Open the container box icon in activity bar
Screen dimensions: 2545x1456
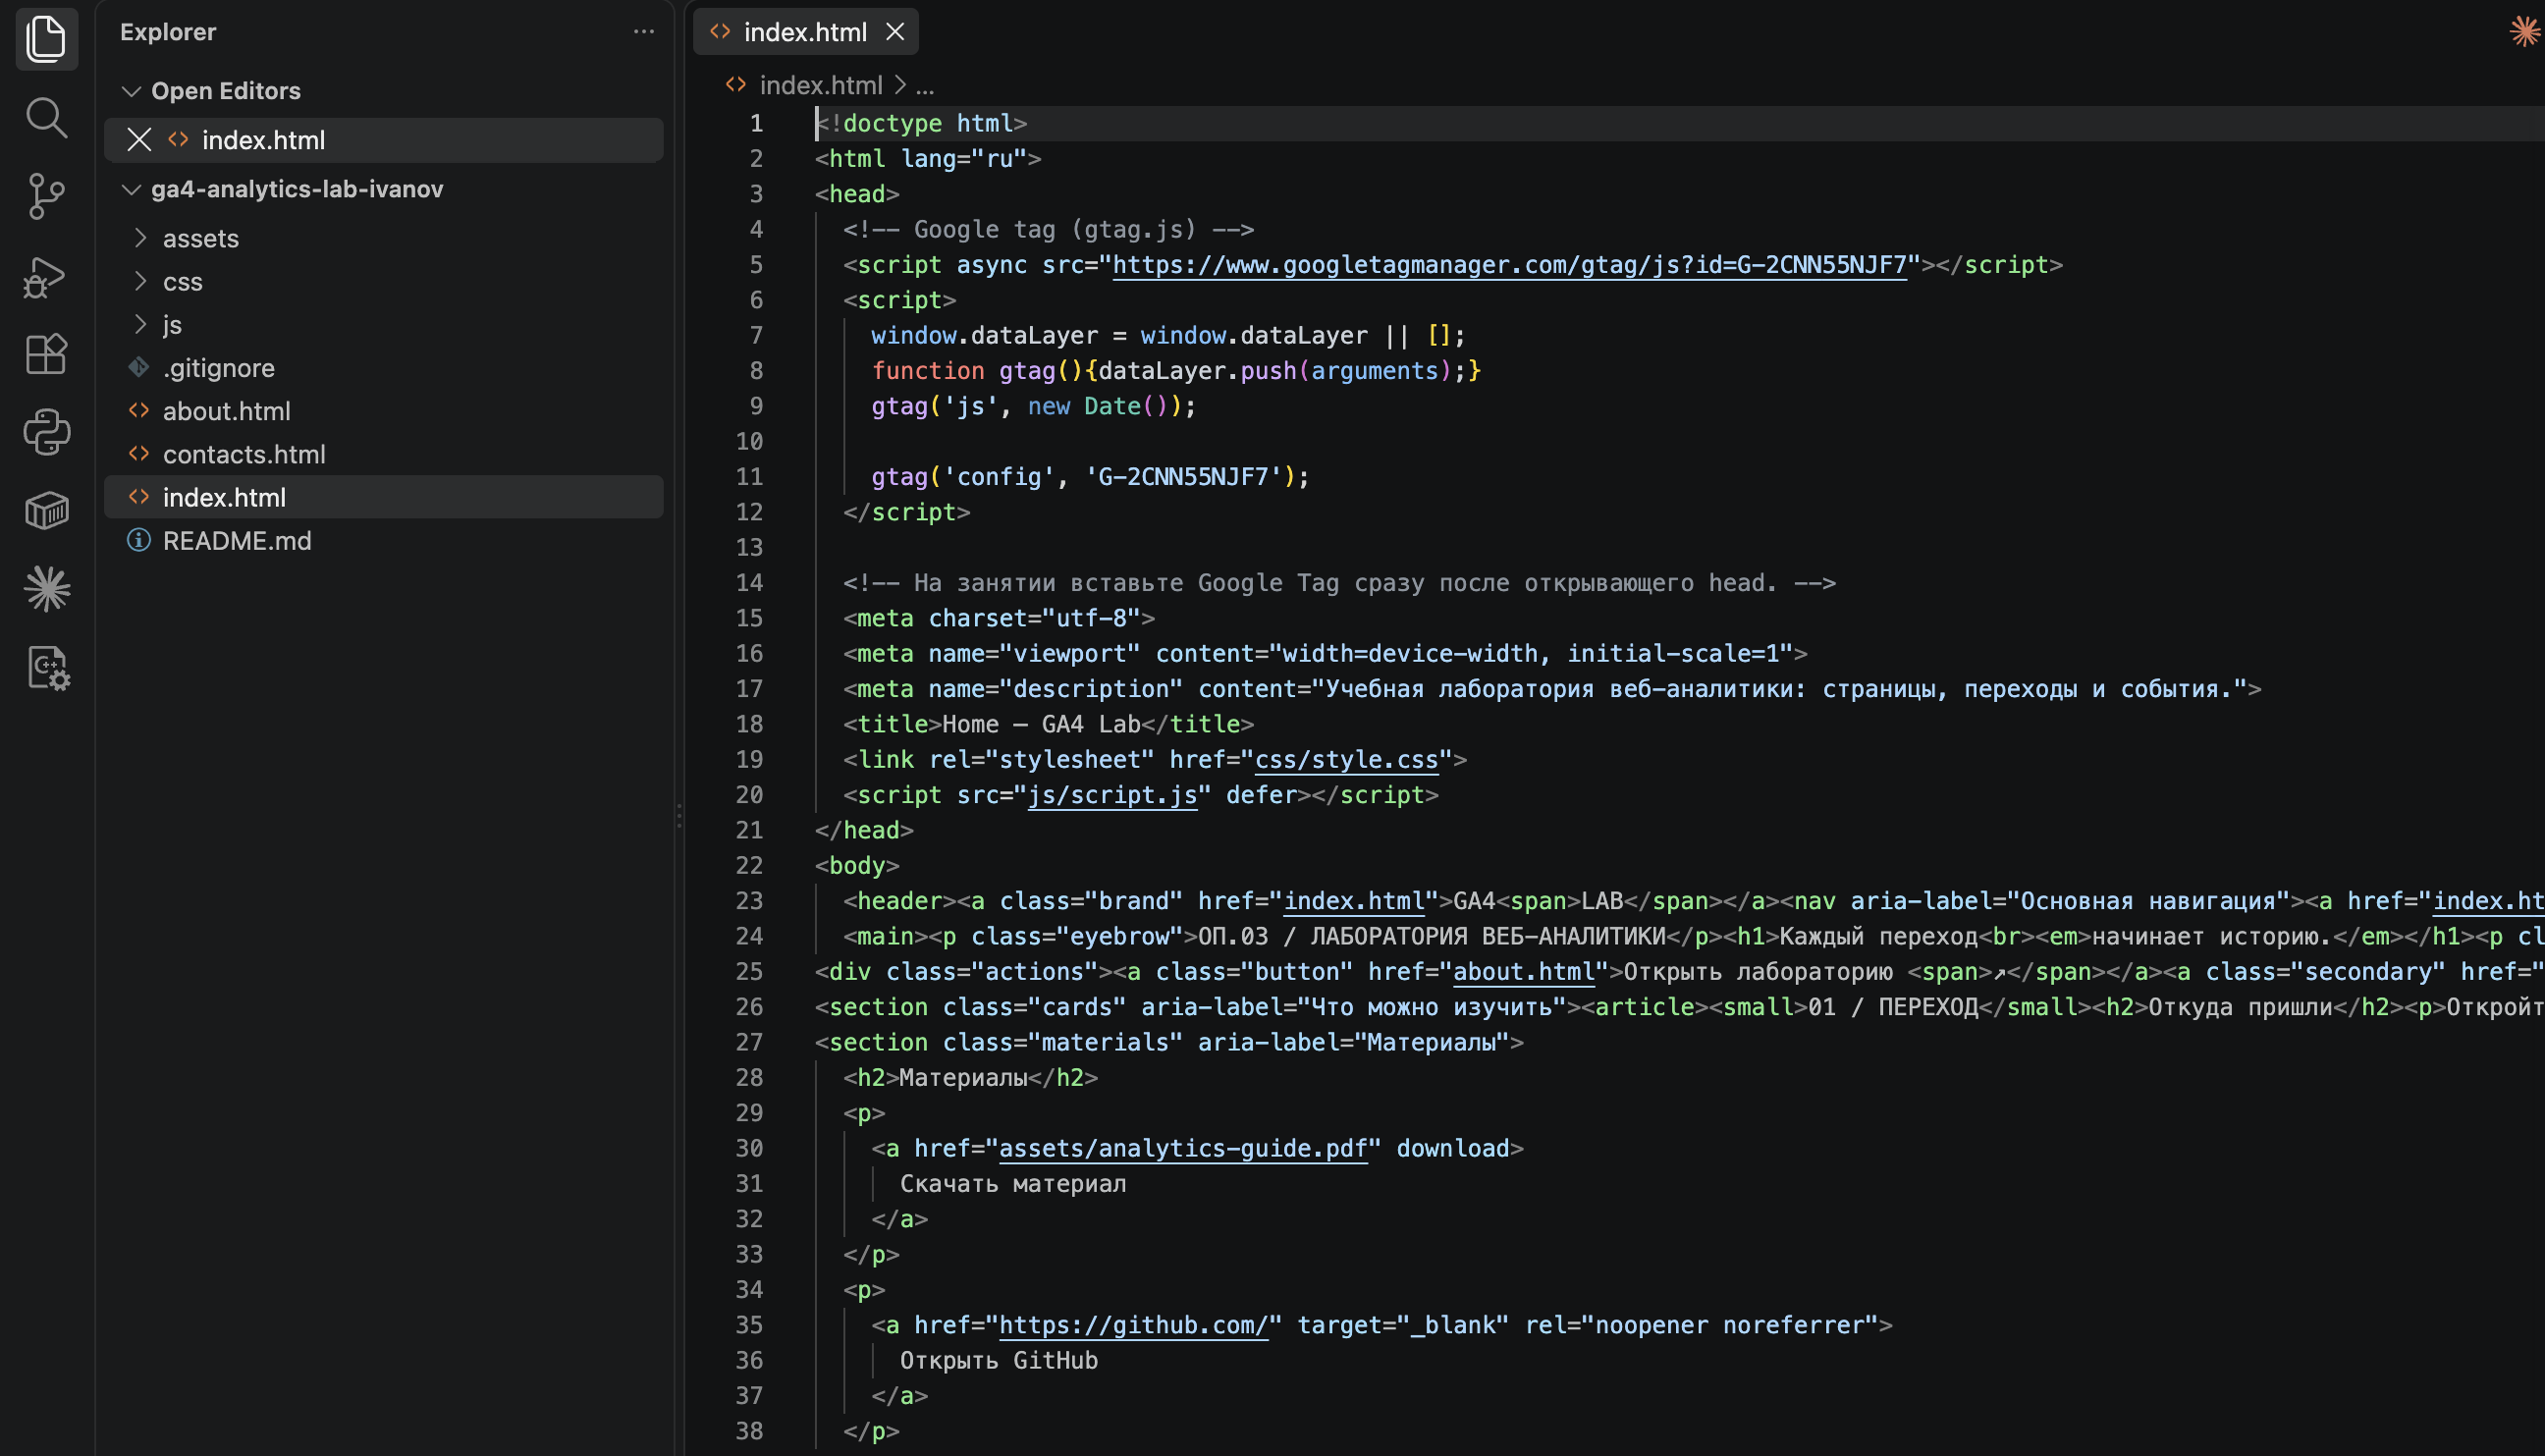pos(46,511)
